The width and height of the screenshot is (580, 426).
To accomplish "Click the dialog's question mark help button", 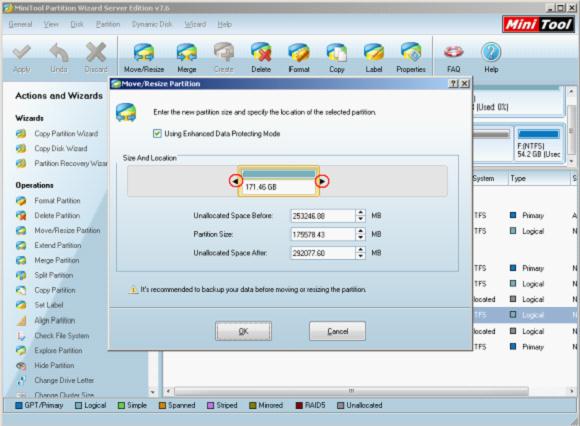I will point(453,84).
